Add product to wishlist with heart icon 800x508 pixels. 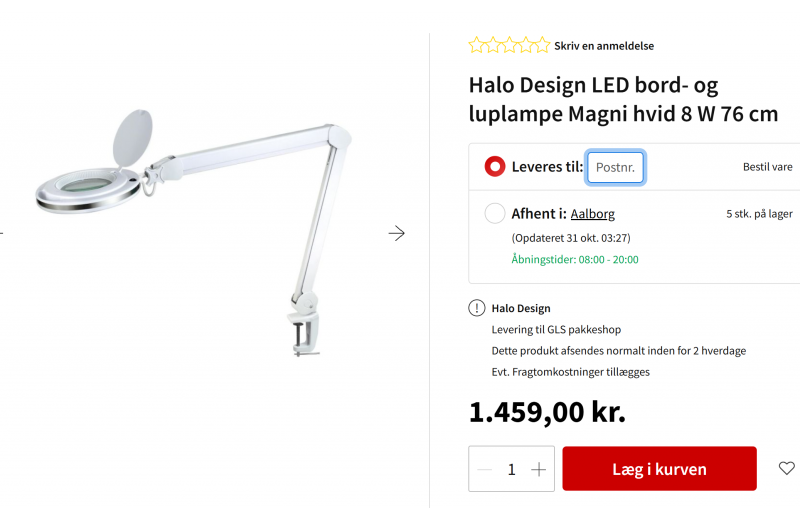click(786, 468)
